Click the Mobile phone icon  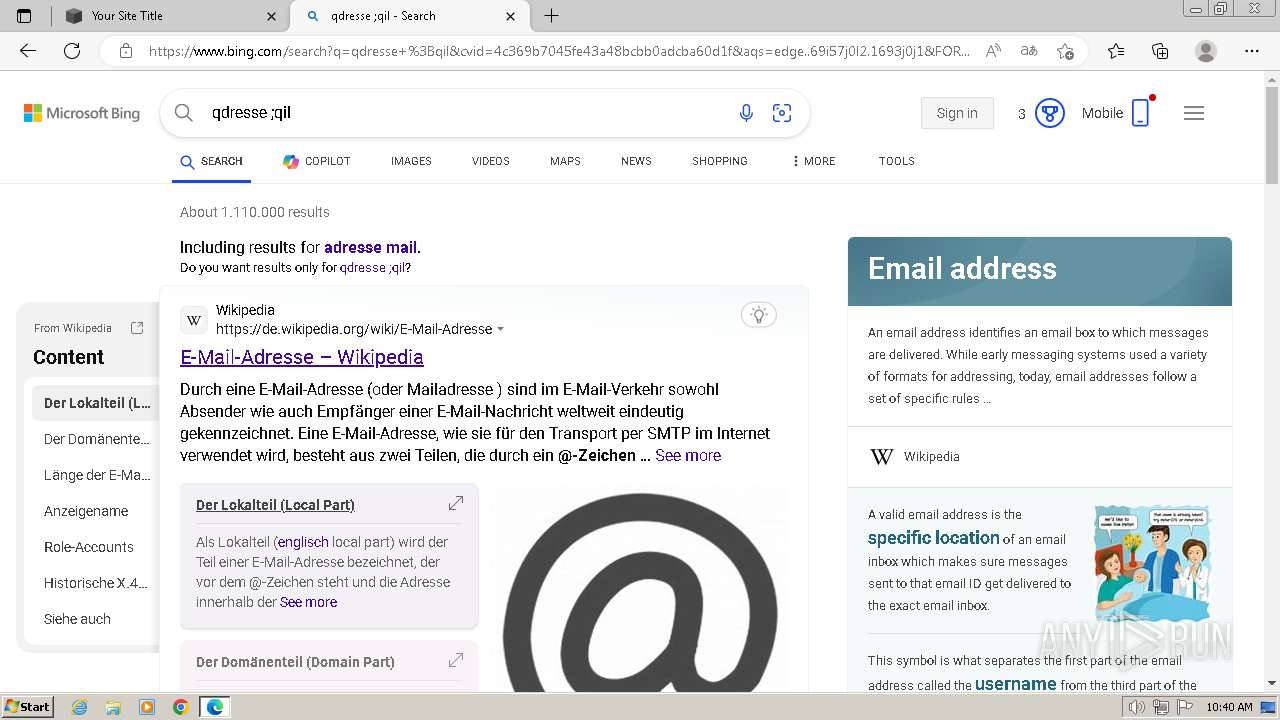pos(1140,113)
